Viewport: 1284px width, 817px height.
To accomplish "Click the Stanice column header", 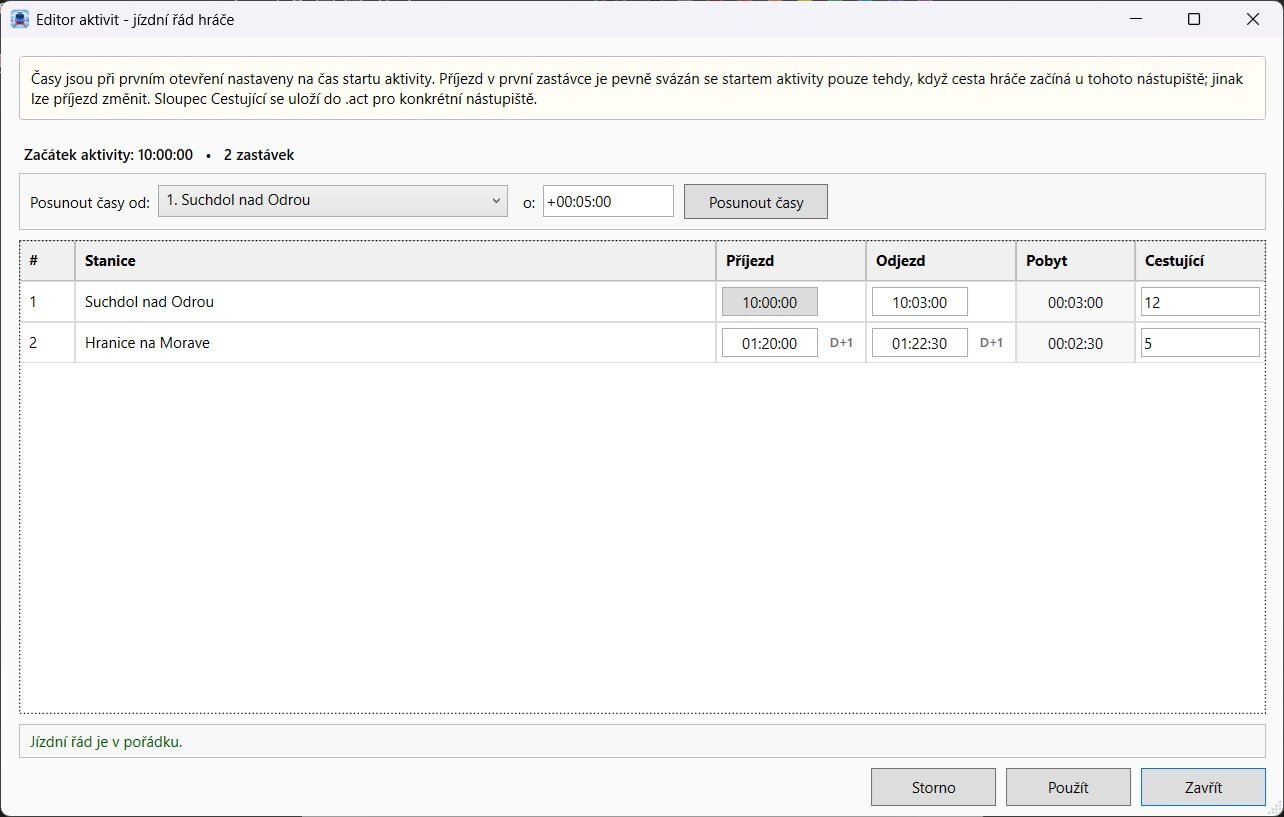I will pyautogui.click(x=395, y=261).
